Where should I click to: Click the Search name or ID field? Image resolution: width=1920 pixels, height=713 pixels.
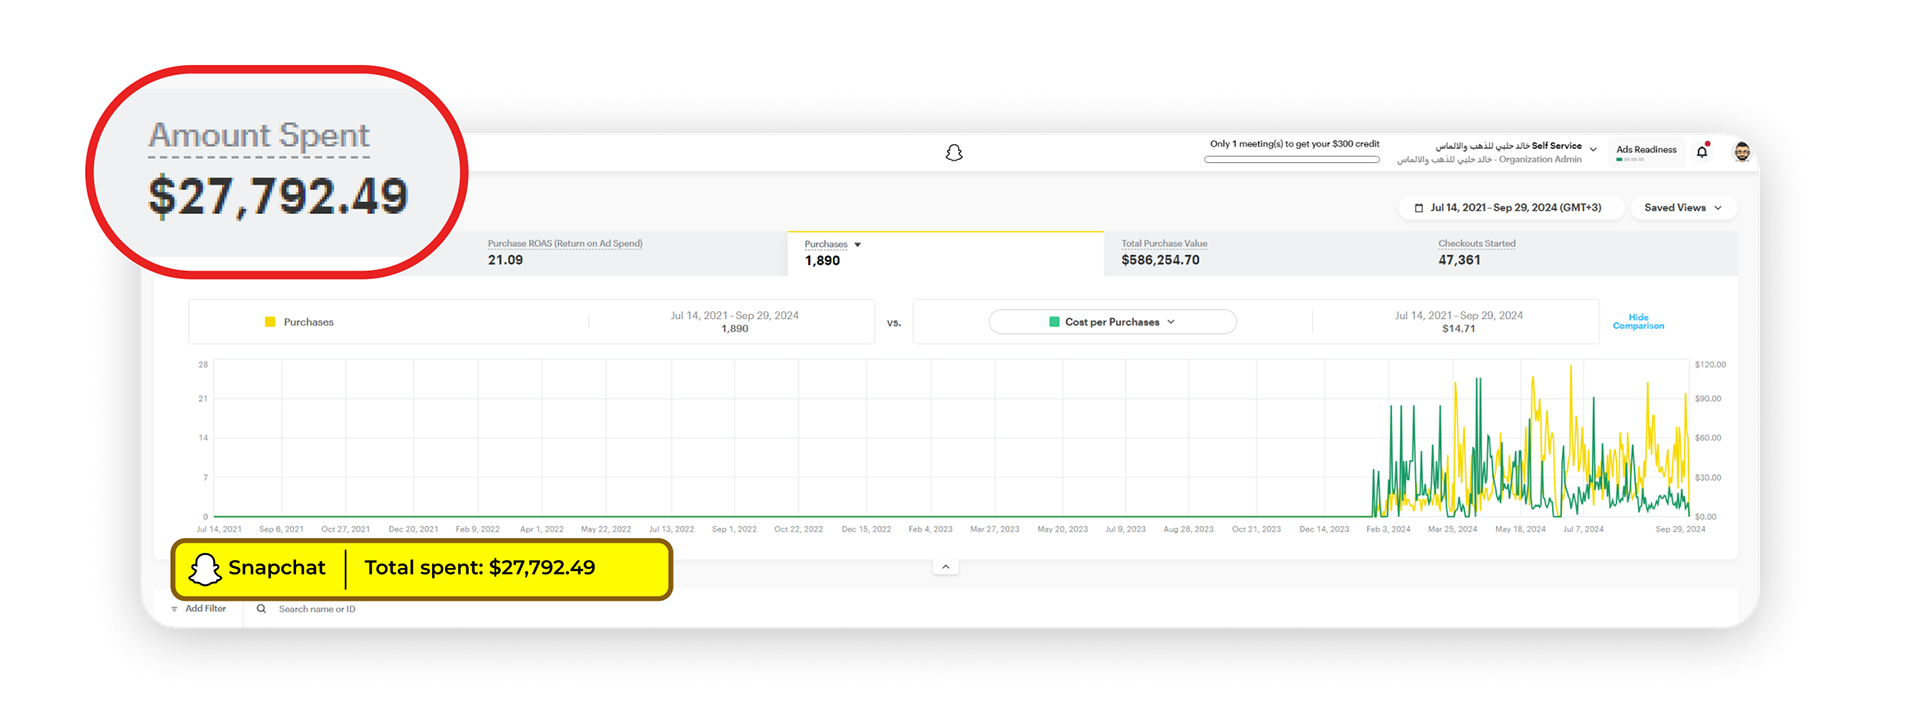(317, 609)
